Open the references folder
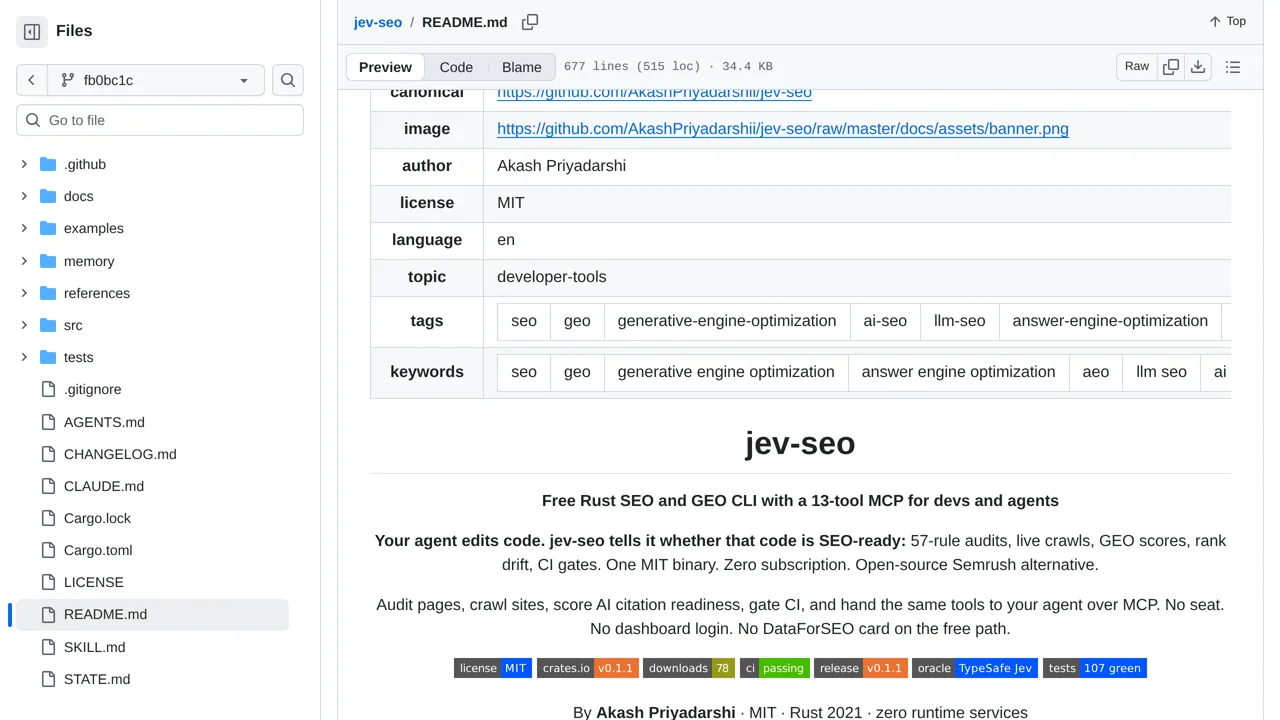 [x=97, y=293]
